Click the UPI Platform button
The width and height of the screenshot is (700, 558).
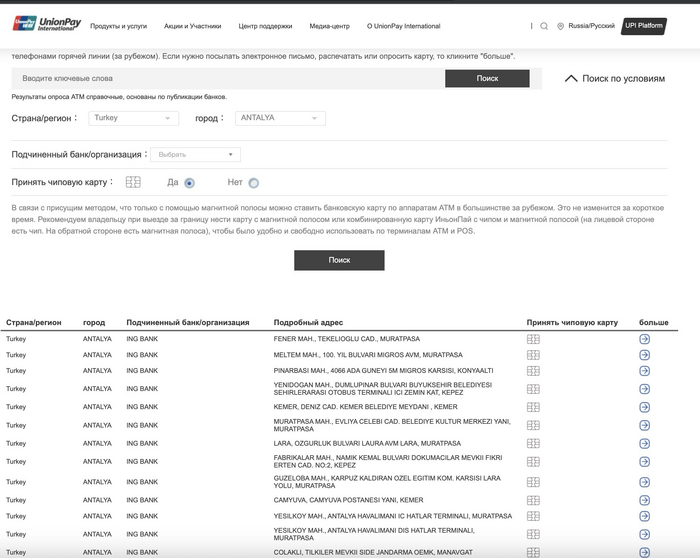644,26
